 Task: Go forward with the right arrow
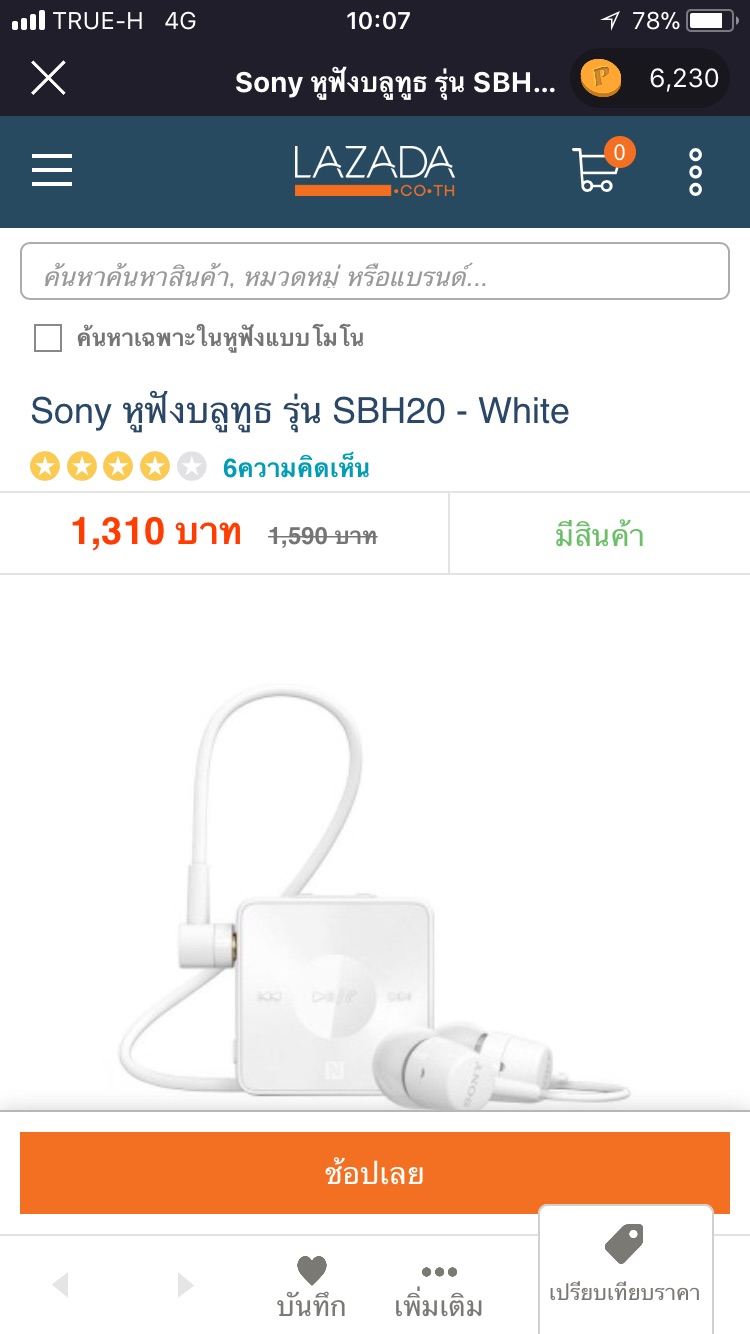185,1285
